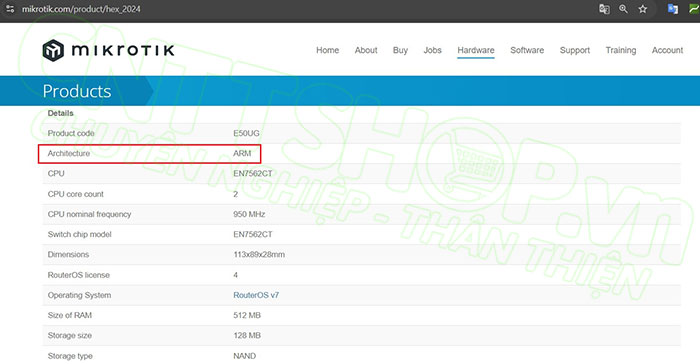This screenshot has width=700, height=364.
Task: Navigate to Jobs
Action: click(433, 50)
